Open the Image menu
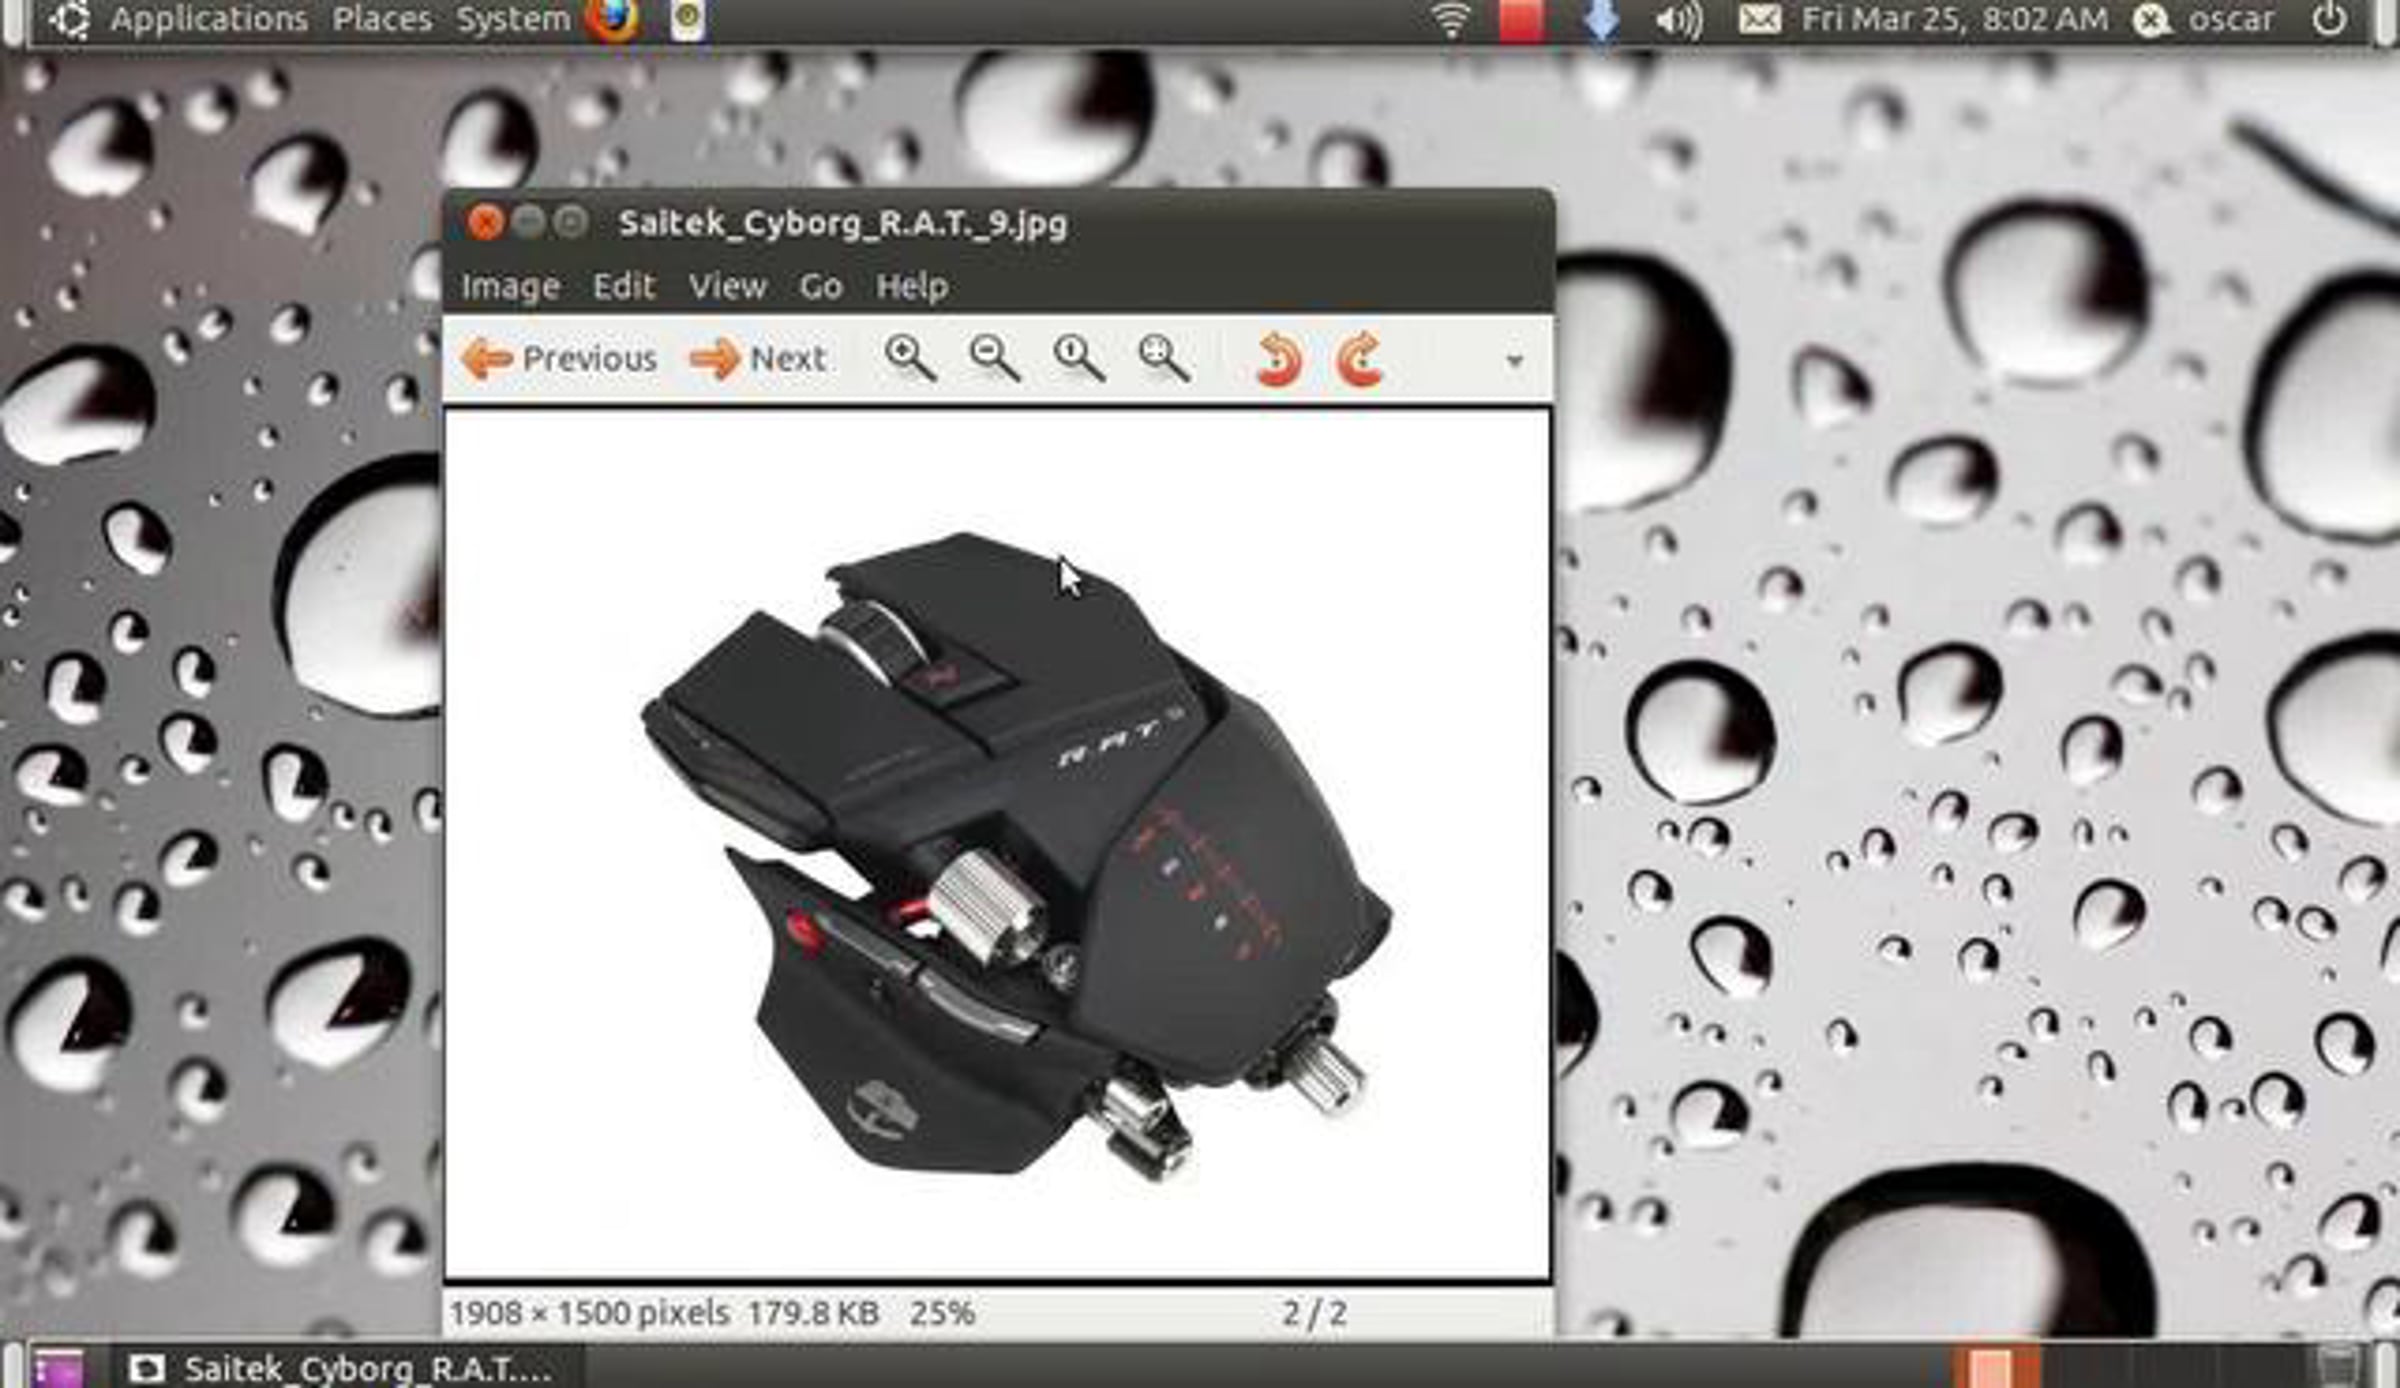Viewport: 2400px width, 1388px height. 510,287
